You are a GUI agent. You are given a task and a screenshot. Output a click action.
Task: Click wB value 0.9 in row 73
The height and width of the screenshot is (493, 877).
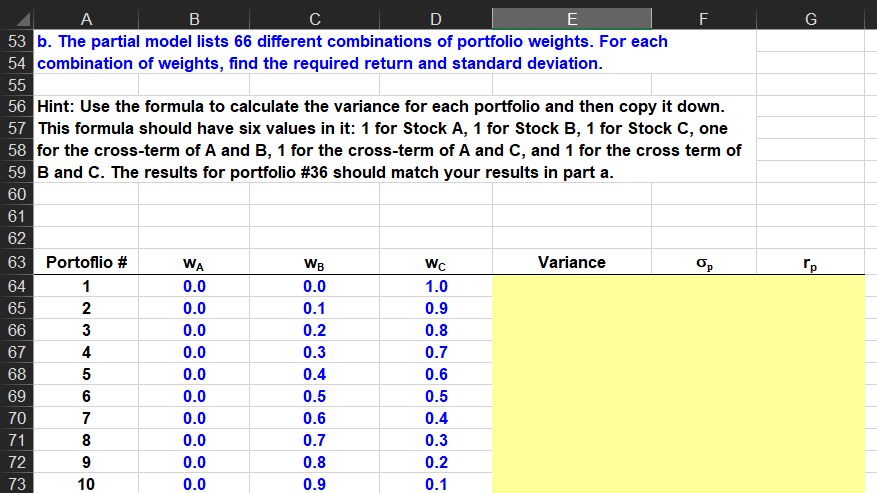coord(314,484)
